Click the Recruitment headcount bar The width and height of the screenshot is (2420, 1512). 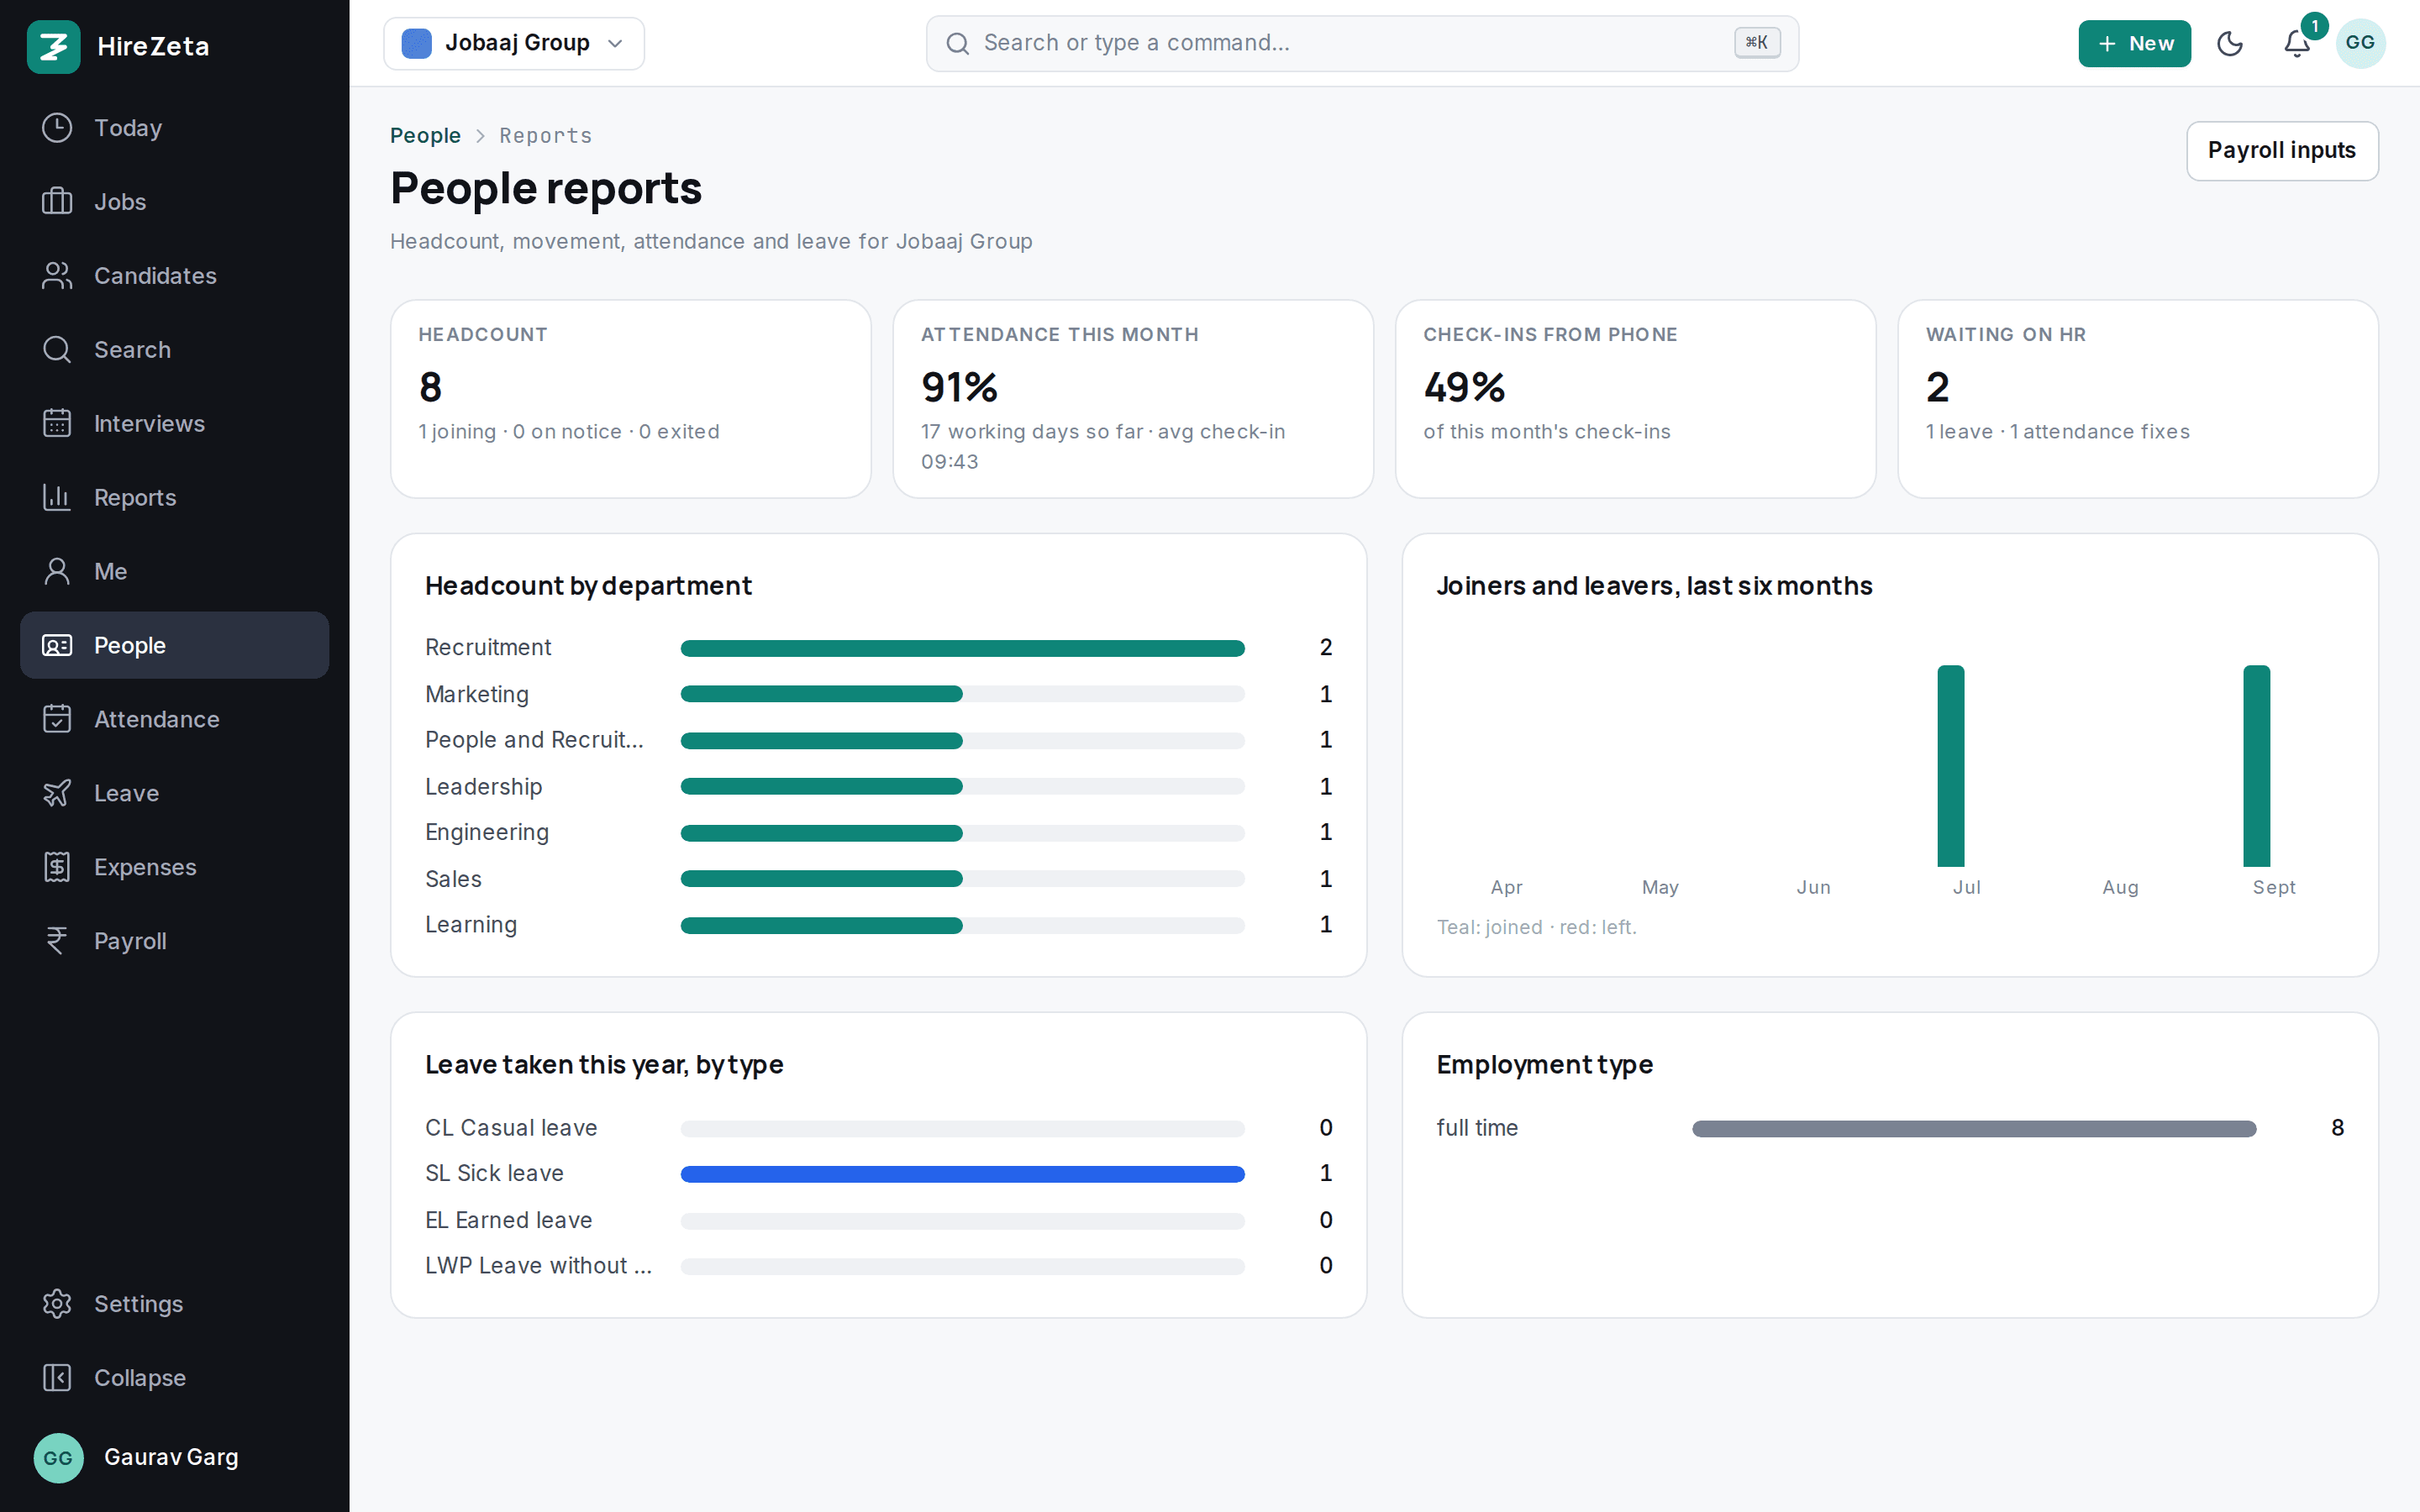[962, 648]
